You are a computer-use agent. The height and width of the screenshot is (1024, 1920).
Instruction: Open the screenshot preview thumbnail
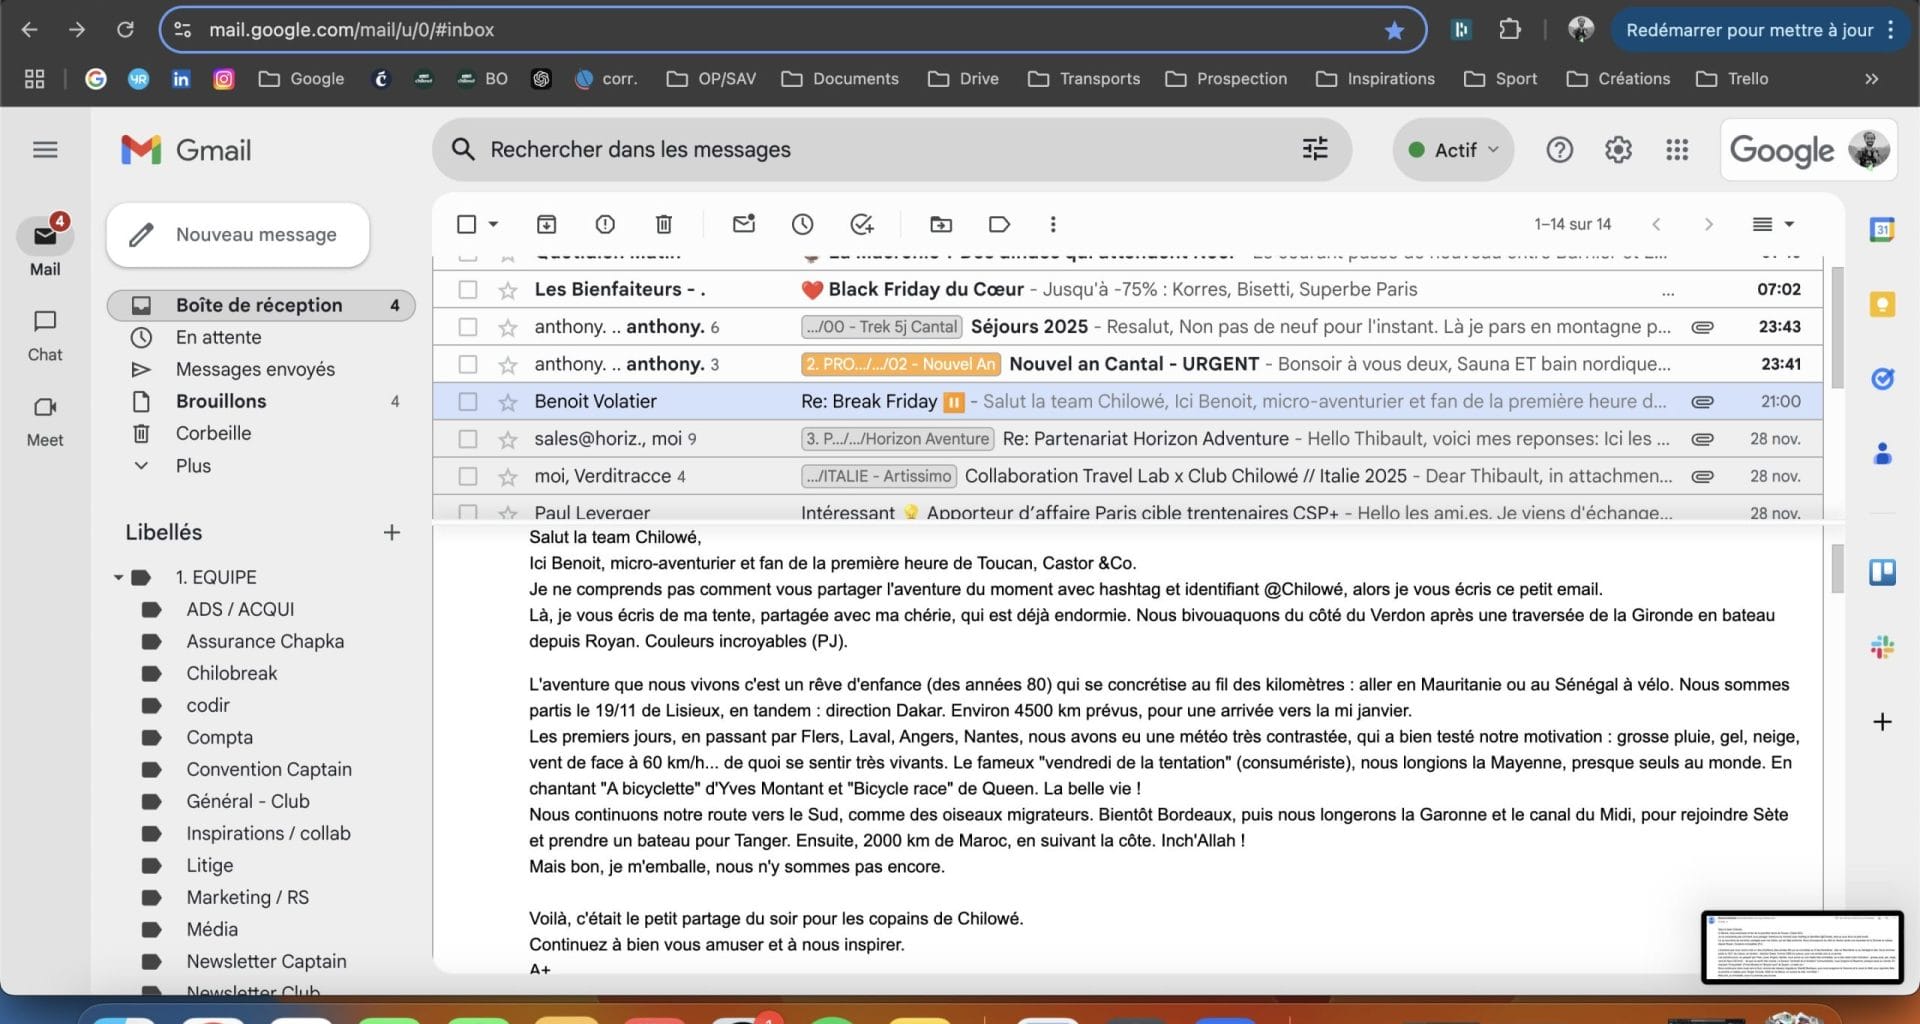point(1802,947)
